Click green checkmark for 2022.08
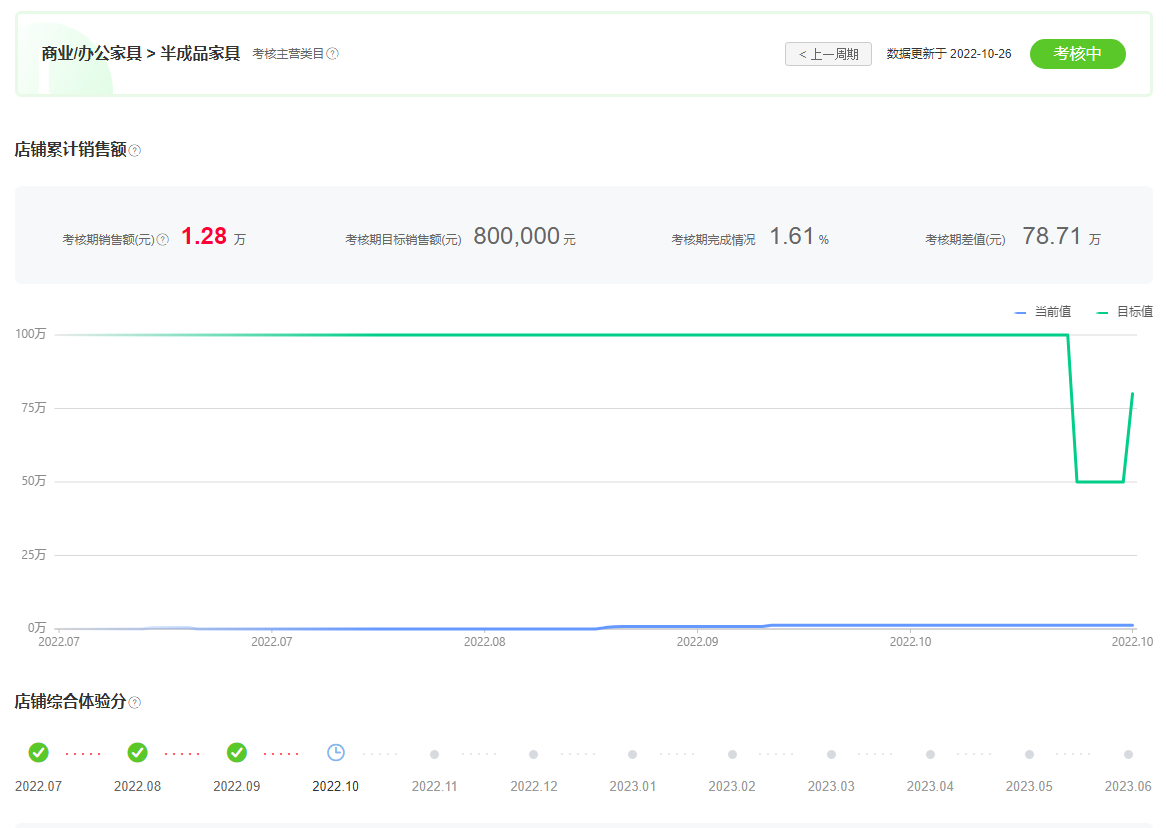The height and width of the screenshot is (828, 1166). pyautogui.click(x=138, y=753)
